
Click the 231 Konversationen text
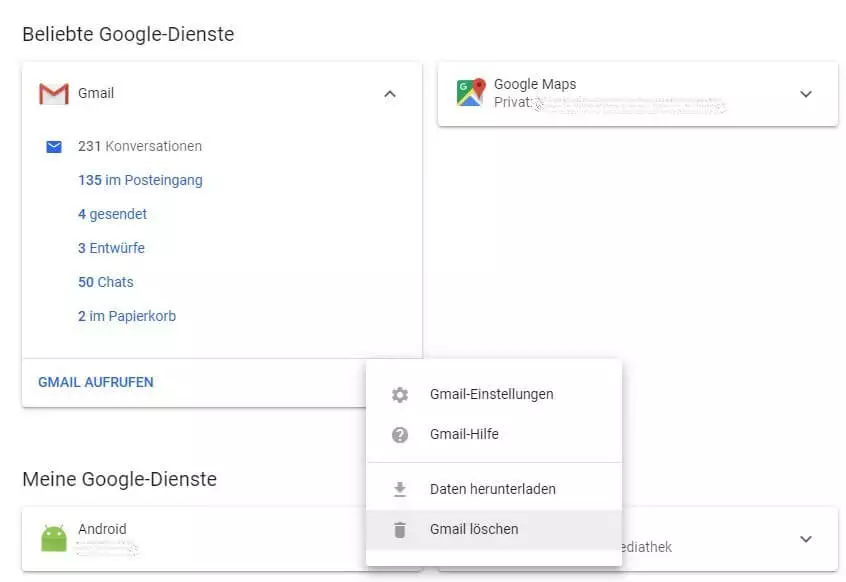[x=140, y=146]
